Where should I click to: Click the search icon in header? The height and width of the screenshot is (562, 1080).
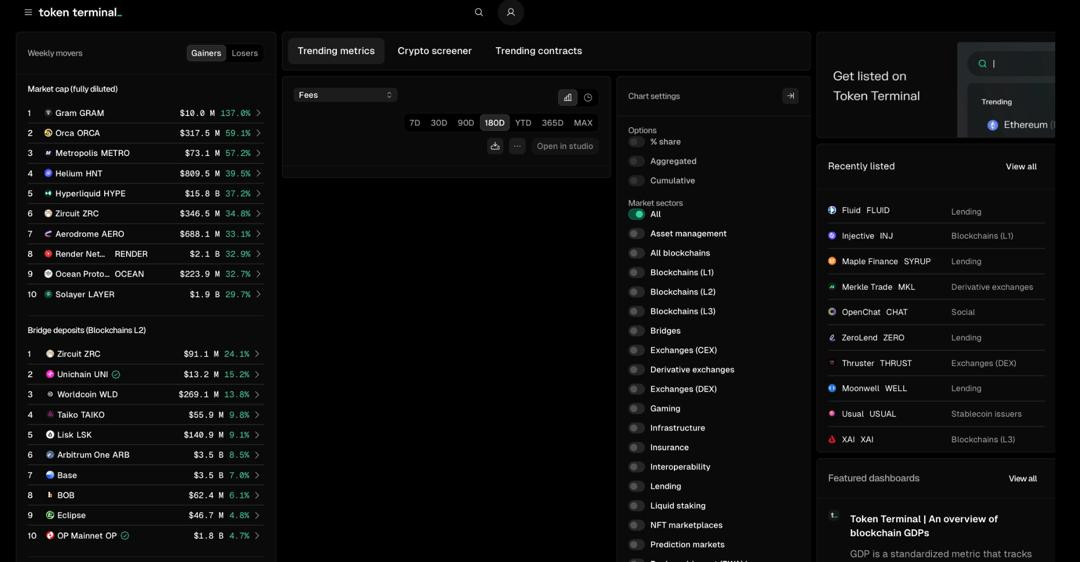tap(479, 13)
